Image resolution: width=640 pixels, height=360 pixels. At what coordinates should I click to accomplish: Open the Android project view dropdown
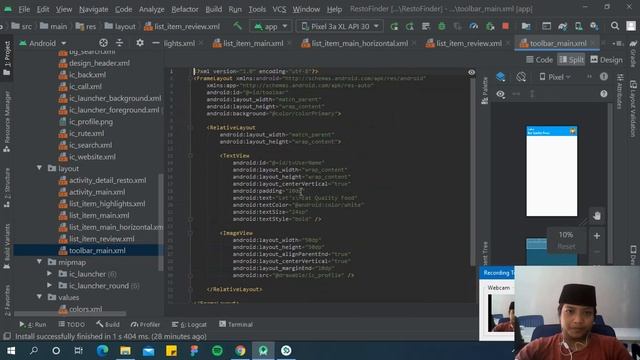(43, 43)
